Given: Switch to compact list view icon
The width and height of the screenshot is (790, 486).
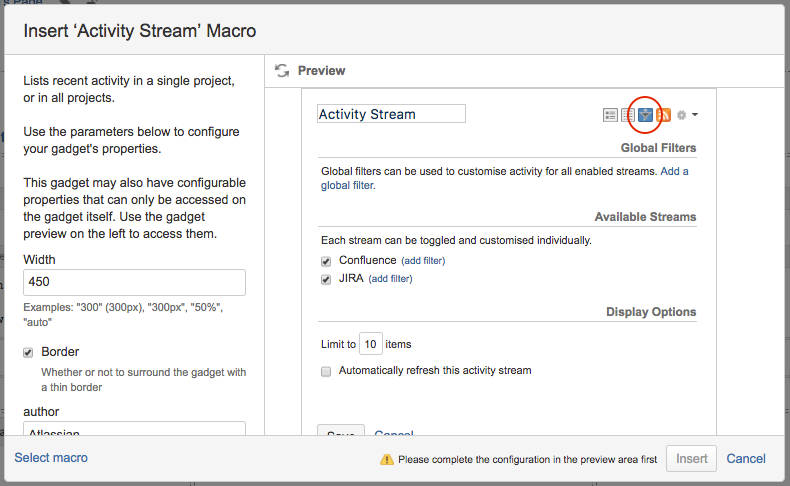Looking at the screenshot, I should click(x=627, y=115).
